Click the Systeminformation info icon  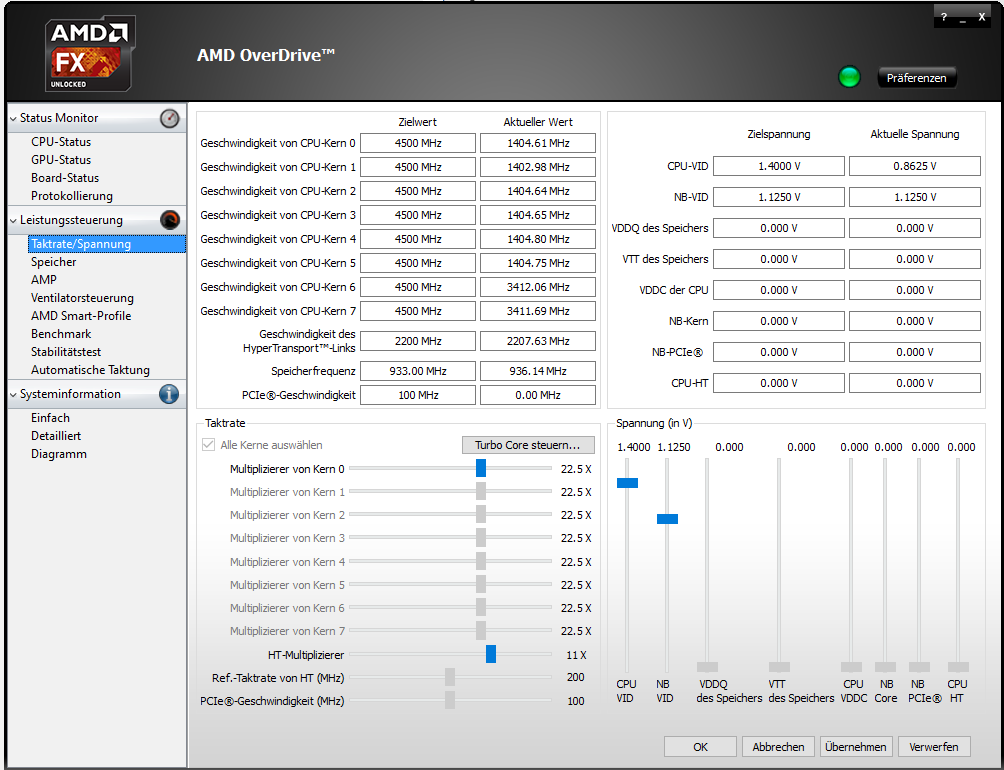point(169,394)
